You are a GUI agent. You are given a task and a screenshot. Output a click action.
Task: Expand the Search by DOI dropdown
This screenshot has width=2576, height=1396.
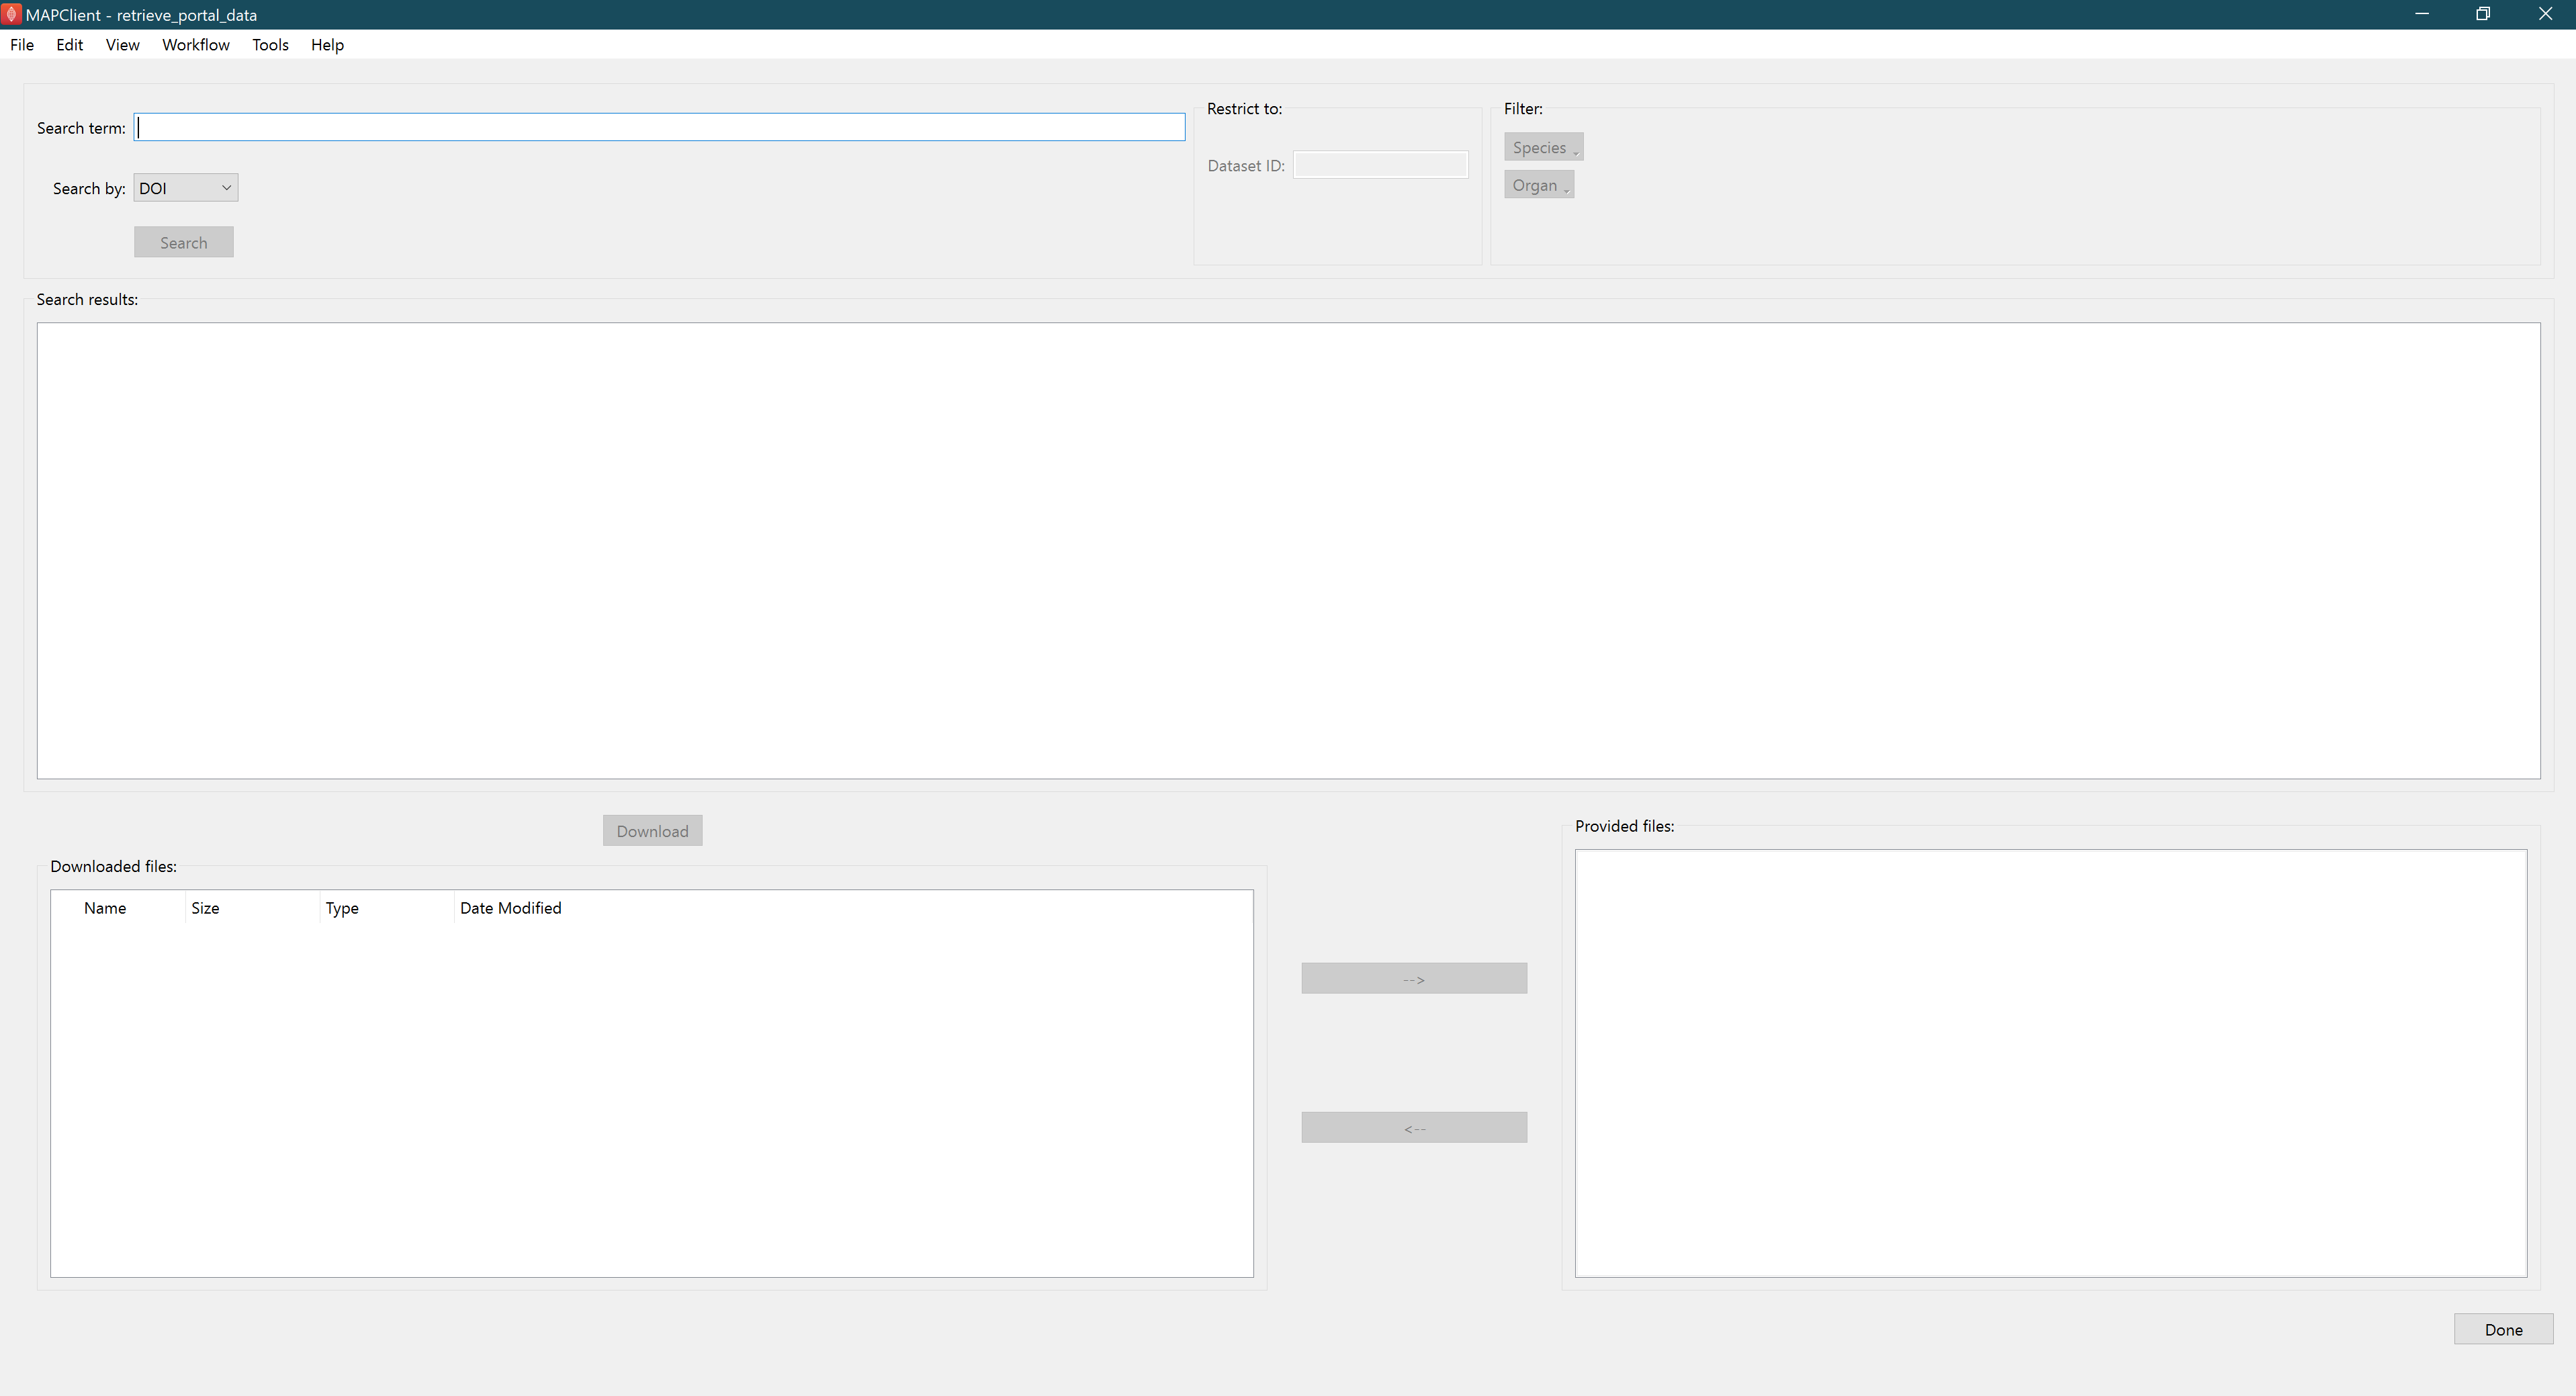[186, 188]
